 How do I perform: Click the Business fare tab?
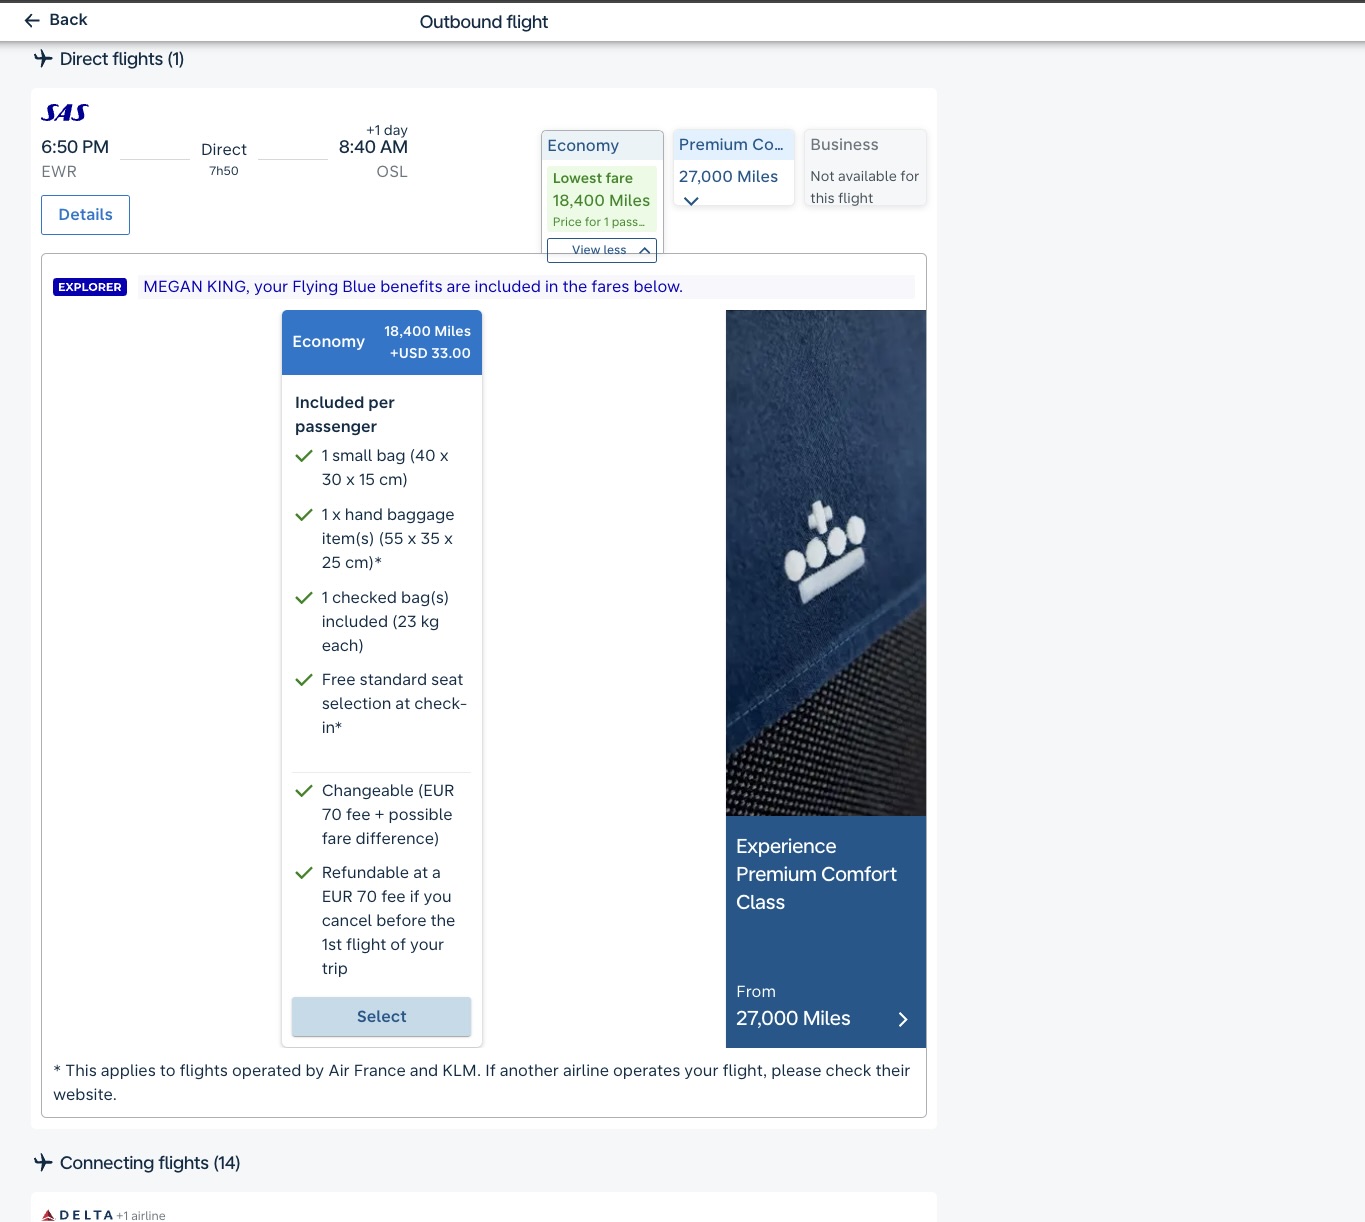pyautogui.click(x=864, y=145)
